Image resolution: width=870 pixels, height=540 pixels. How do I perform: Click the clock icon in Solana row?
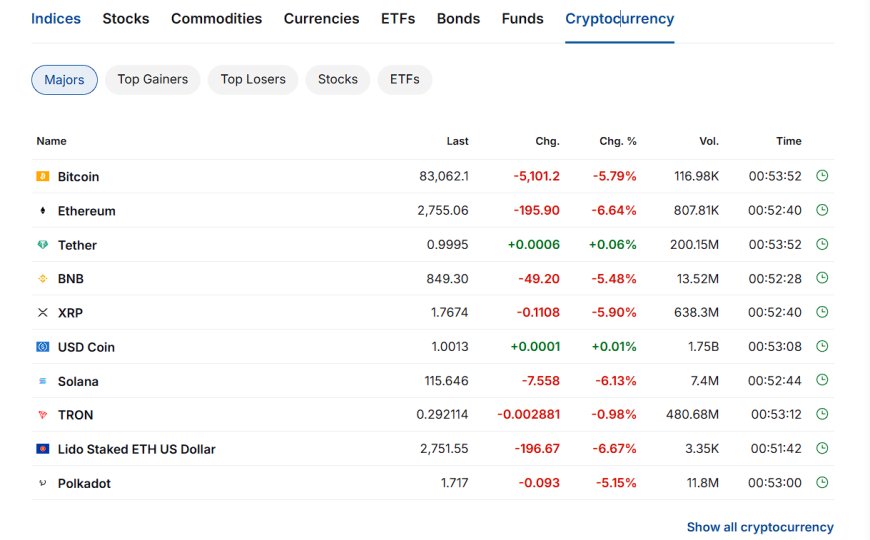tap(822, 380)
